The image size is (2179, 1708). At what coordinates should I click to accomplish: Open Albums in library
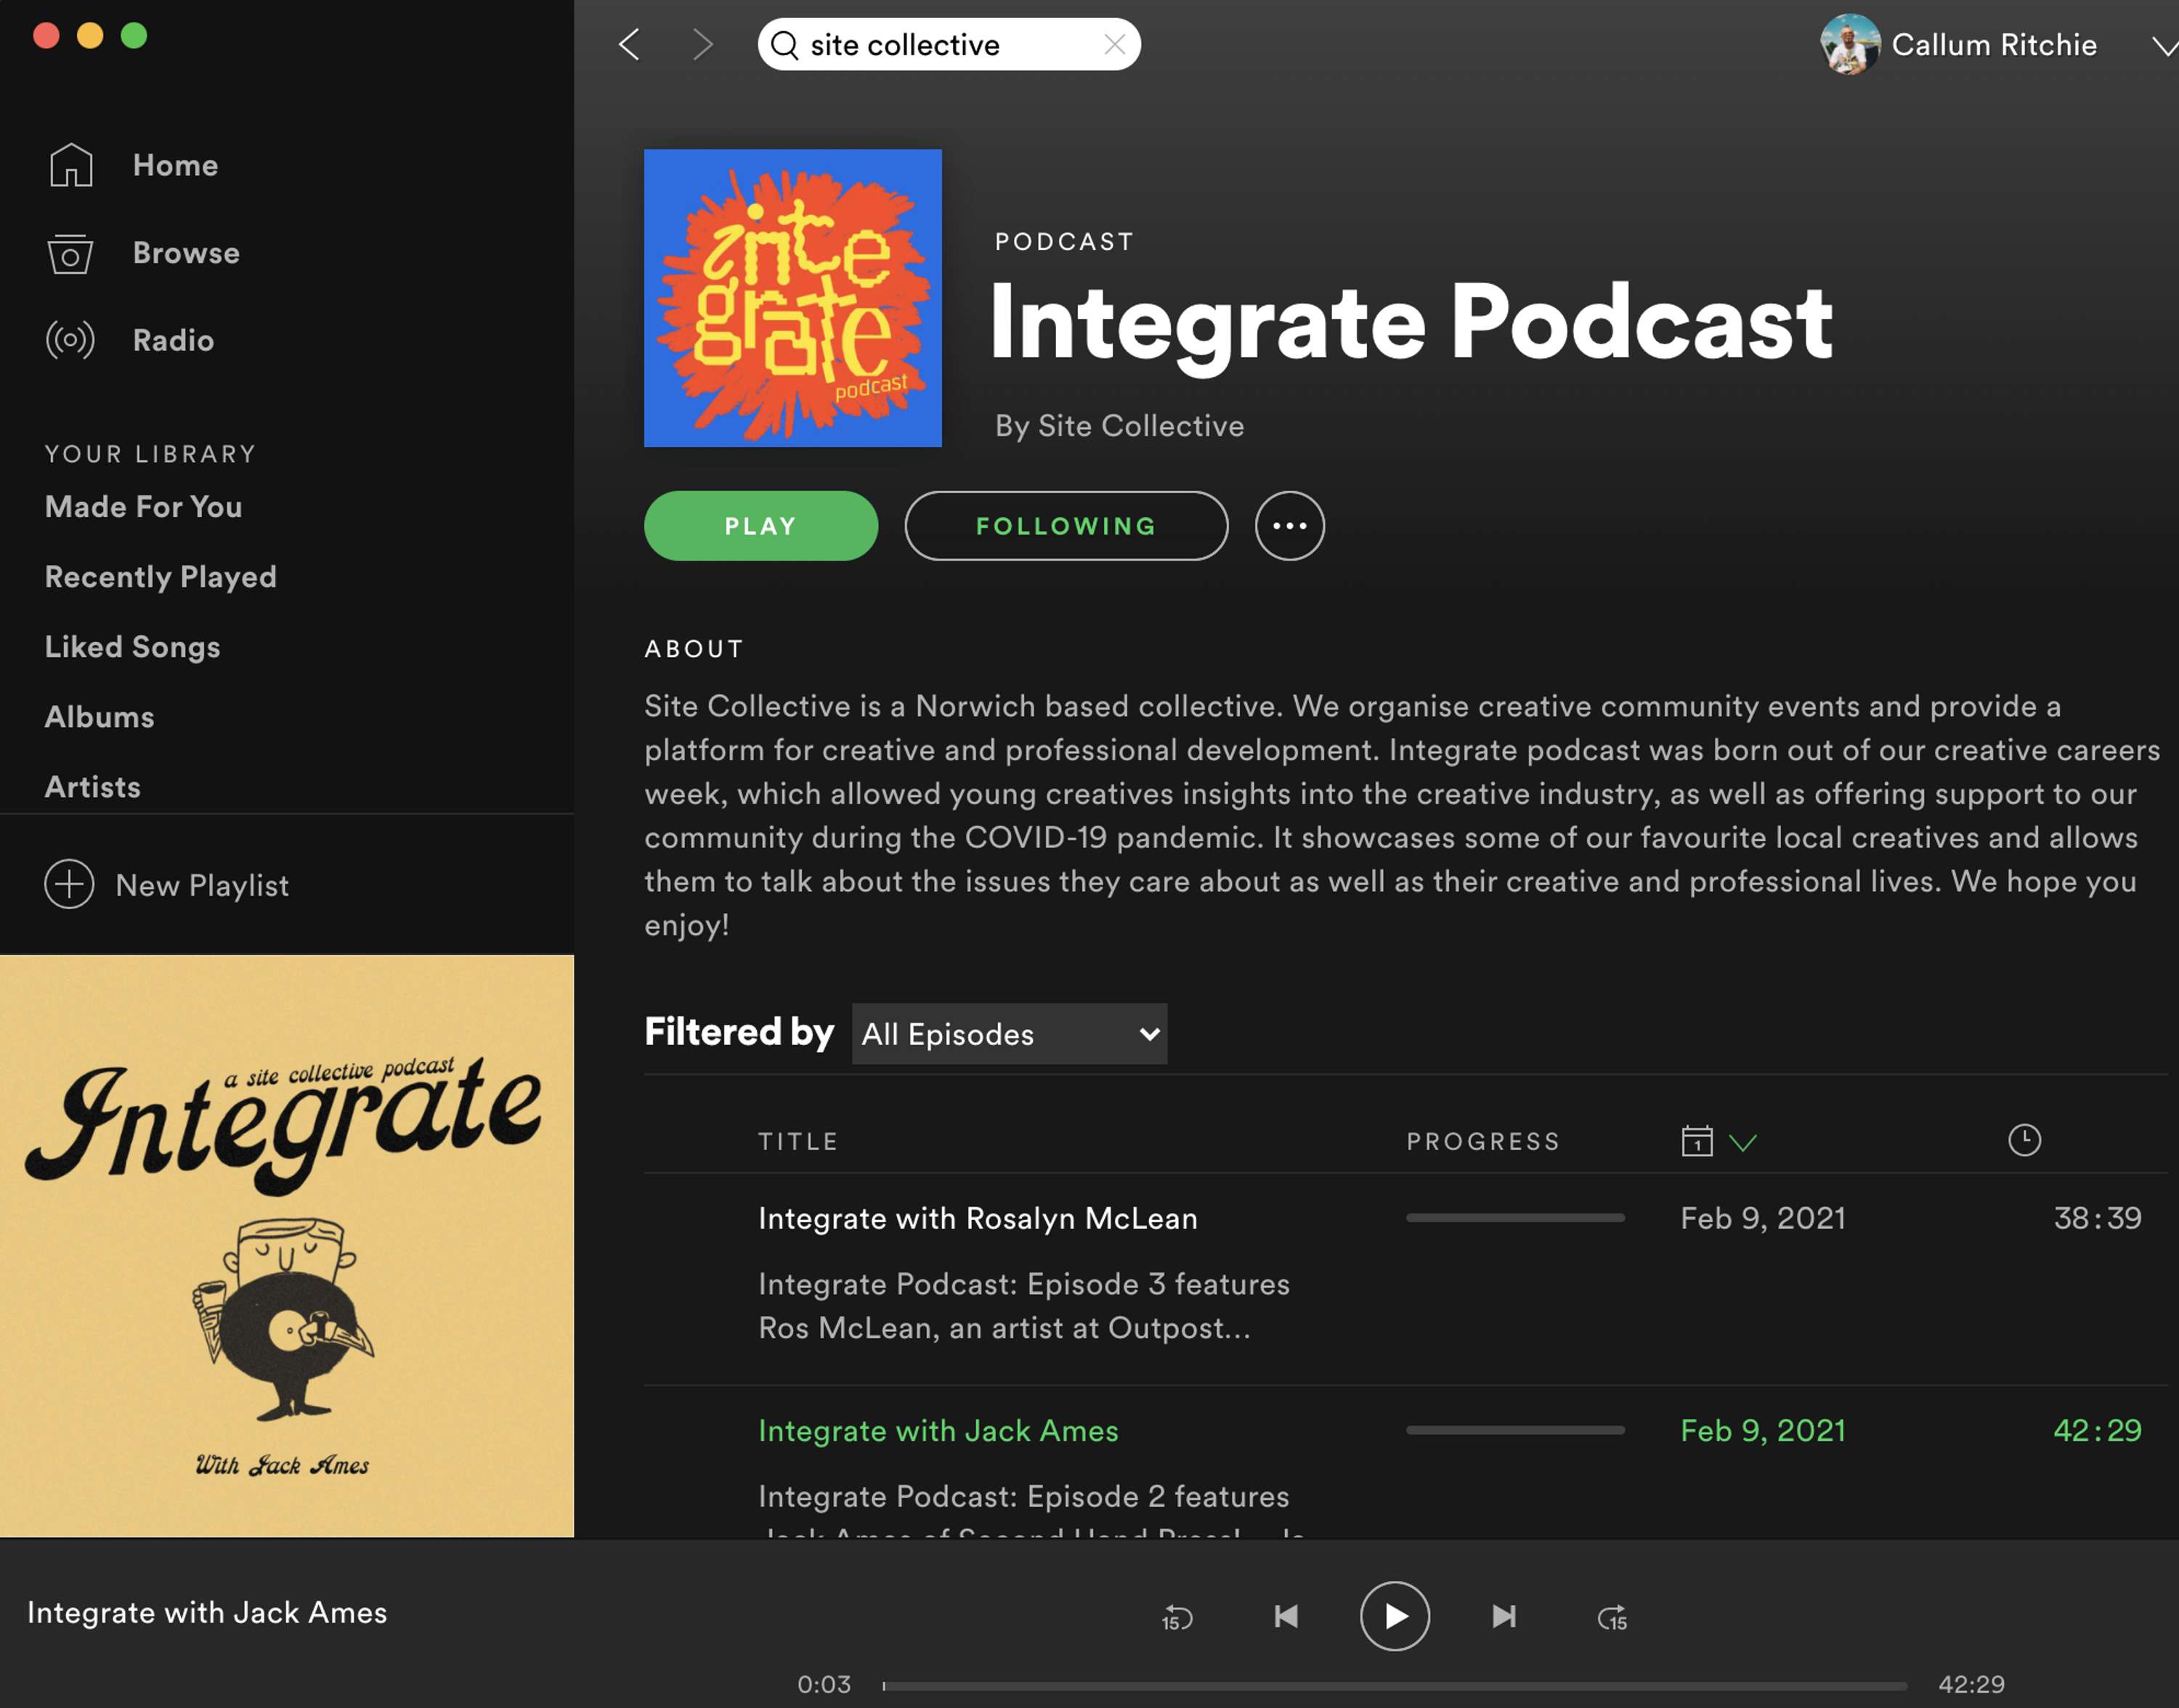[99, 717]
